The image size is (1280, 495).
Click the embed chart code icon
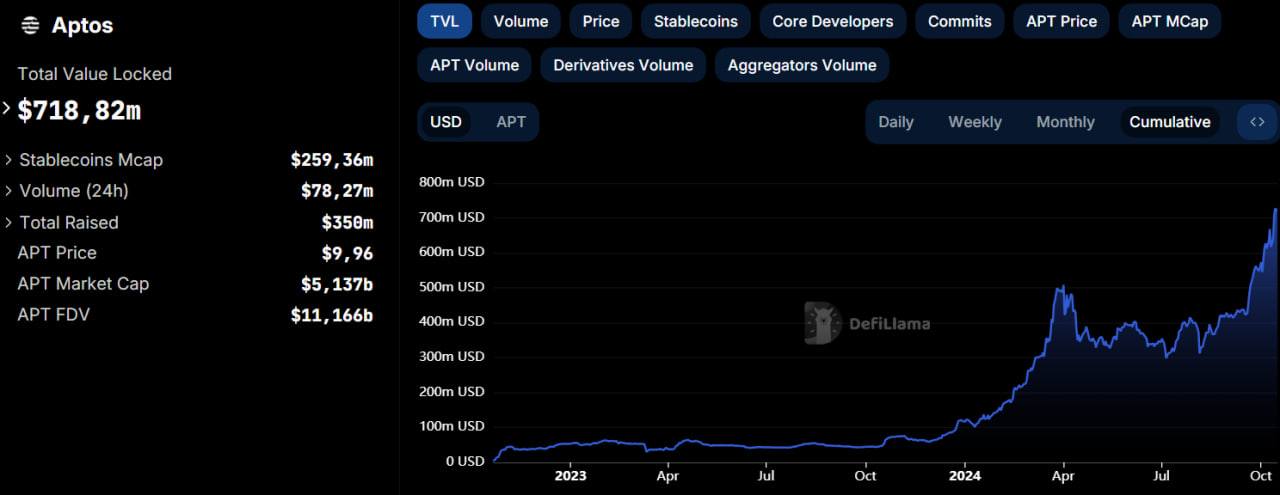click(x=1257, y=122)
